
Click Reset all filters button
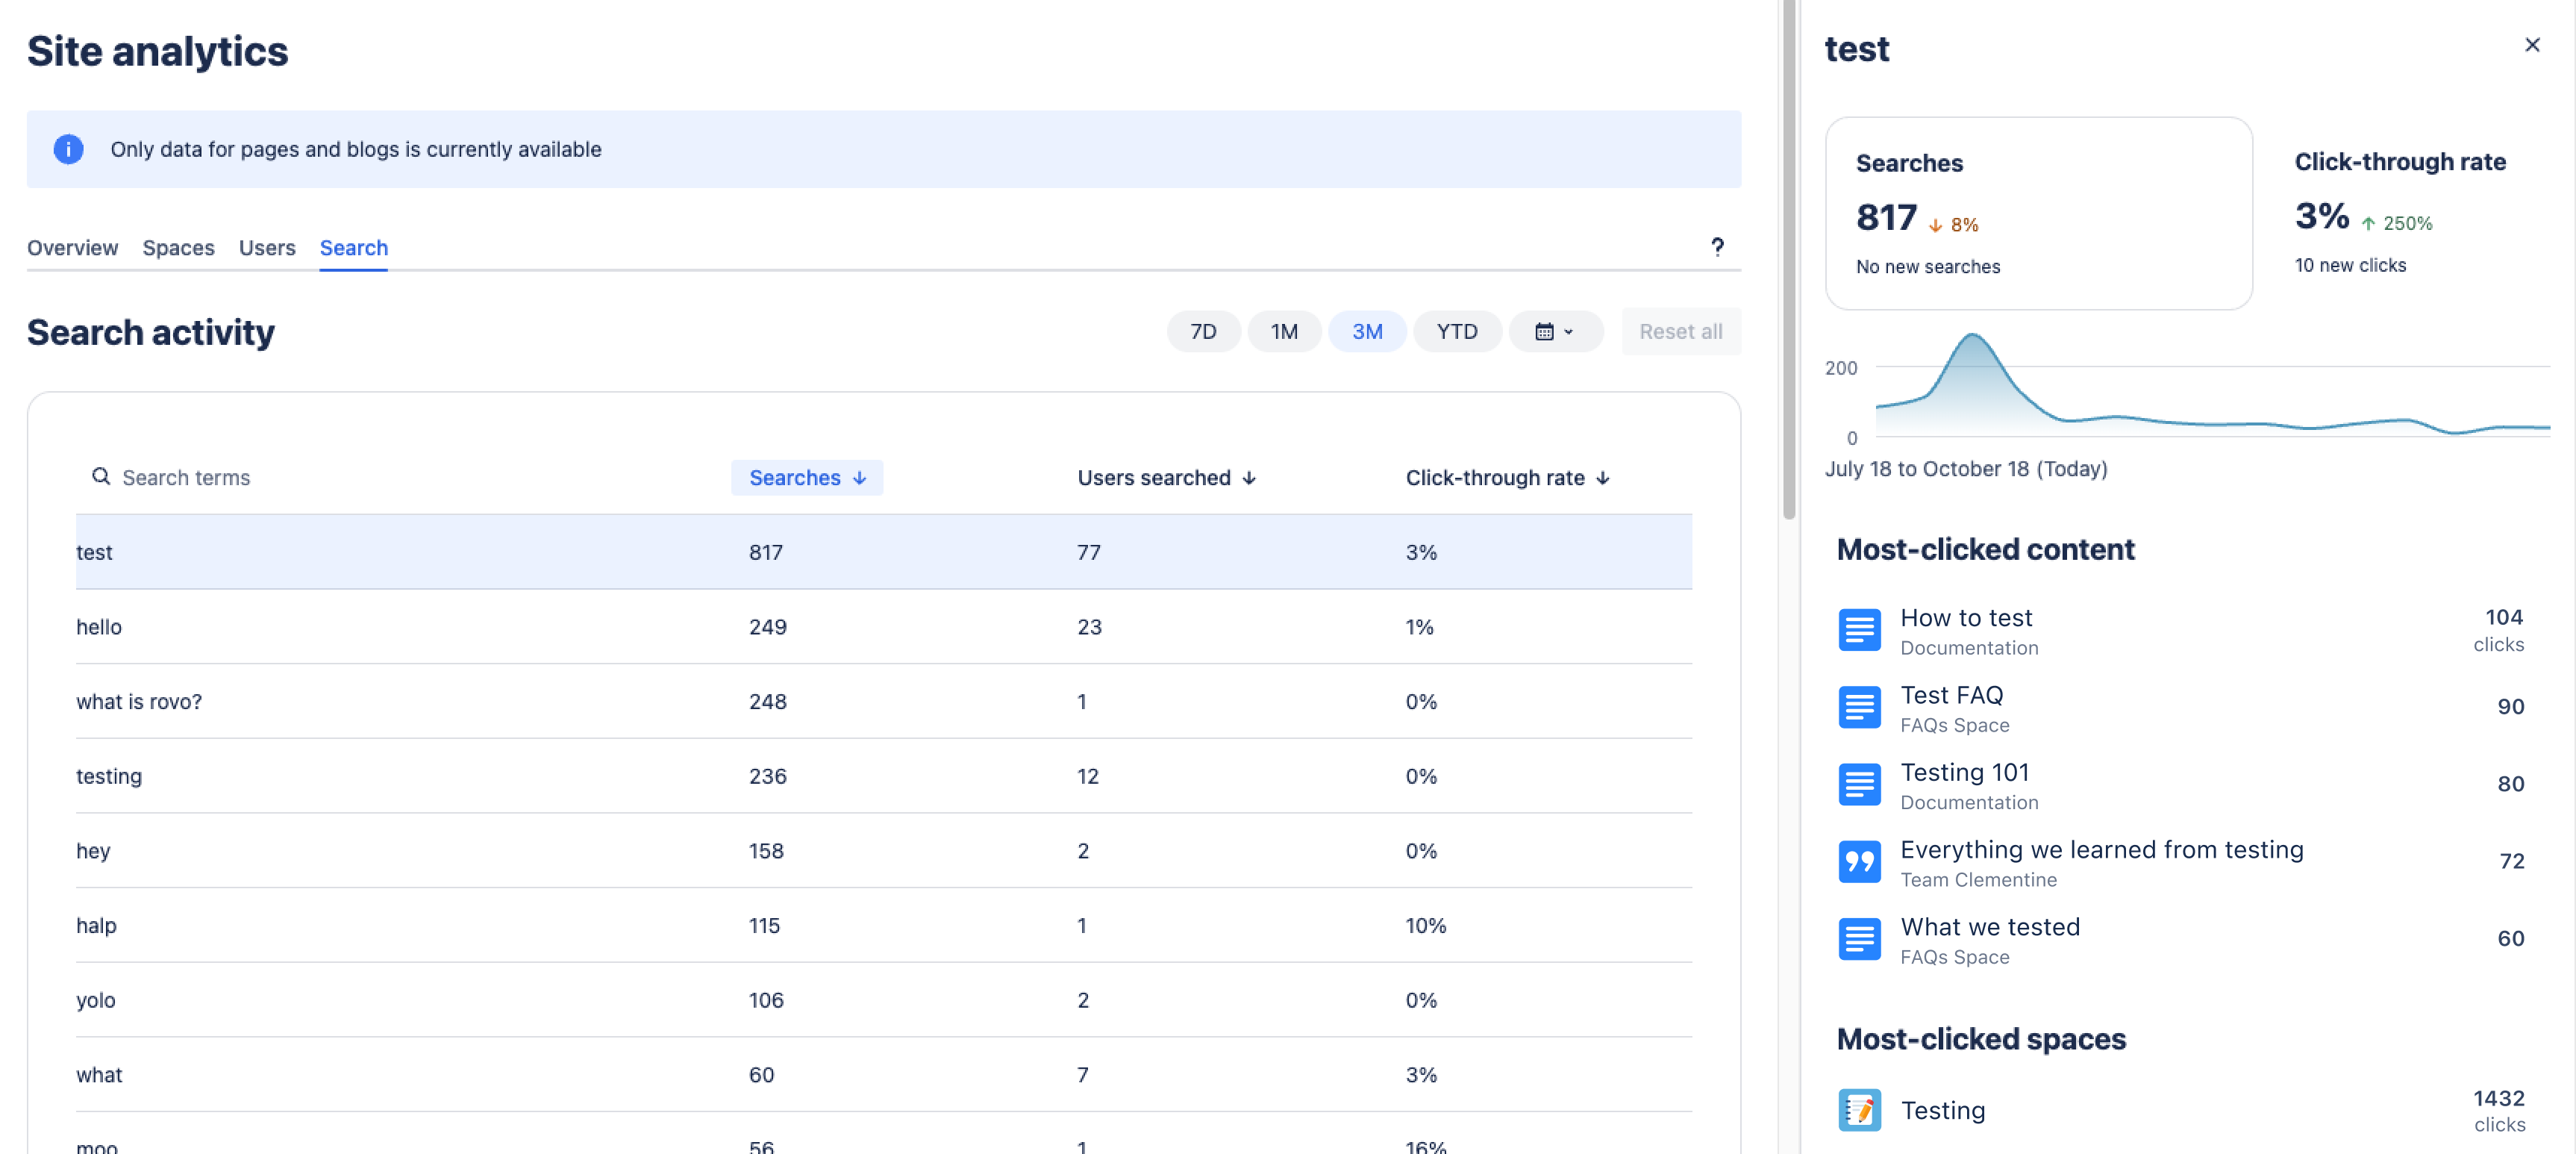pos(1681,331)
